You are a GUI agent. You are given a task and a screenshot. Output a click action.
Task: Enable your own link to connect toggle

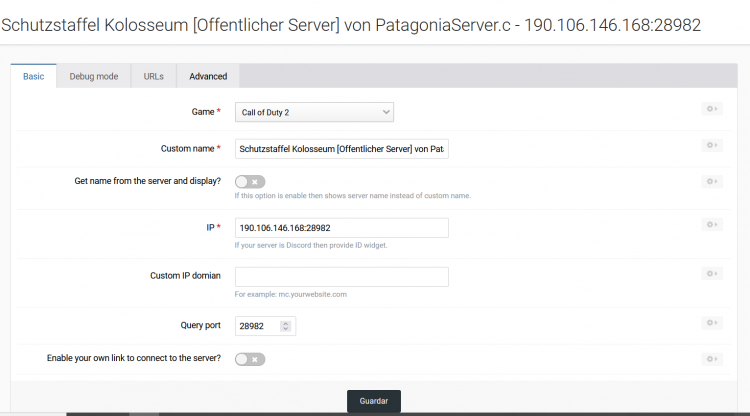click(x=250, y=359)
